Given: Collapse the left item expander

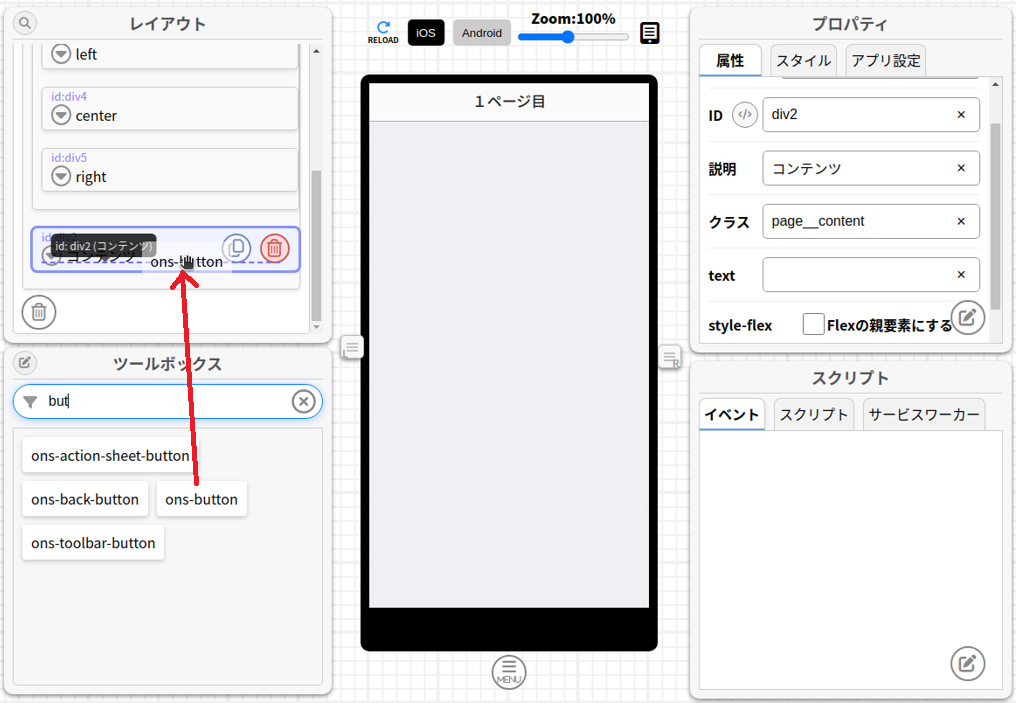Looking at the screenshot, I should click(61, 54).
